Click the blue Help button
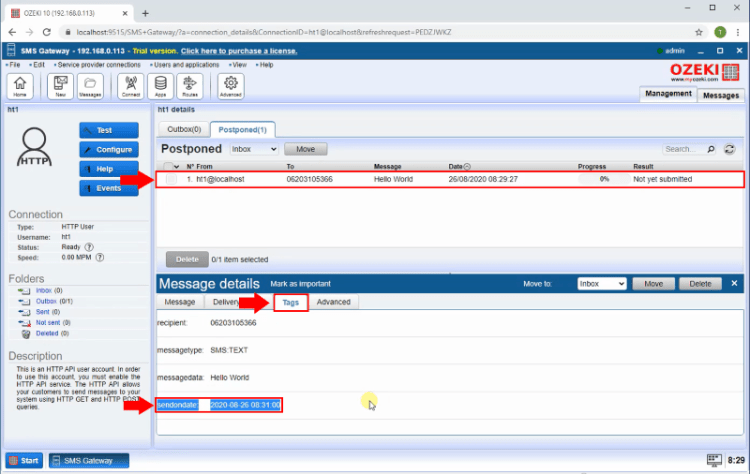 (x=109, y=169)
